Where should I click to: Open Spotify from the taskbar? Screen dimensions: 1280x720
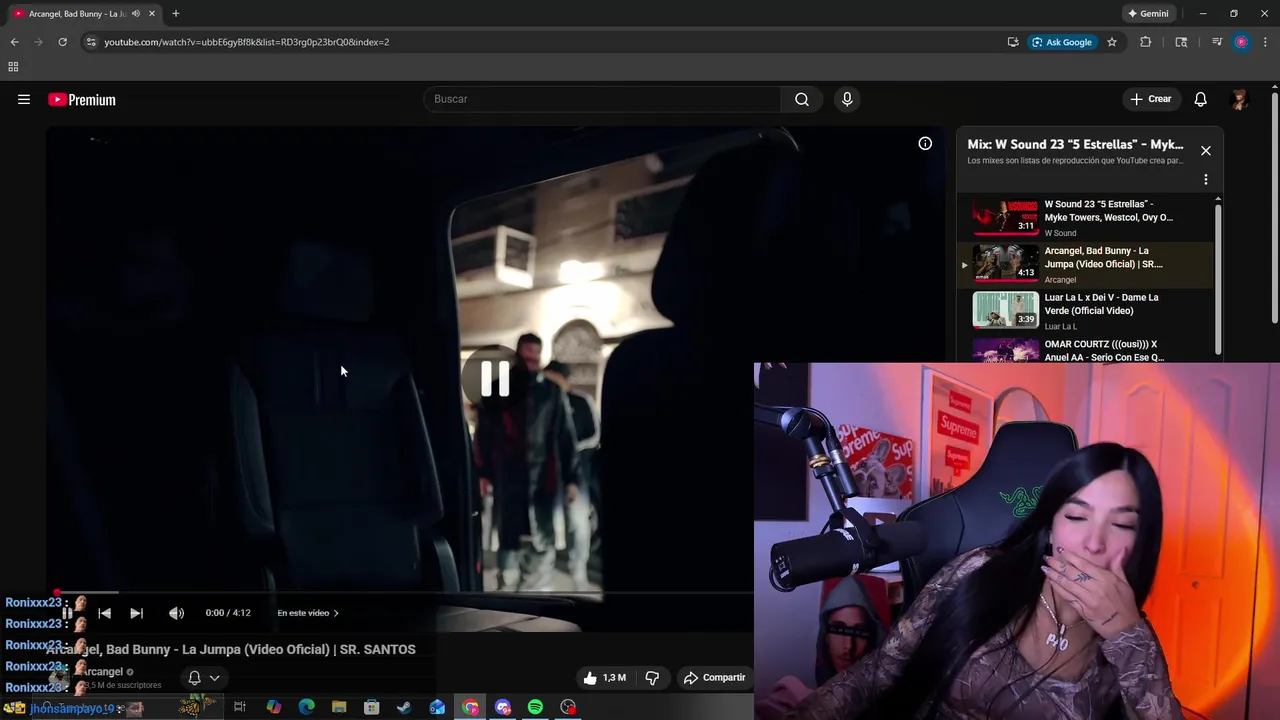point(535,707)
